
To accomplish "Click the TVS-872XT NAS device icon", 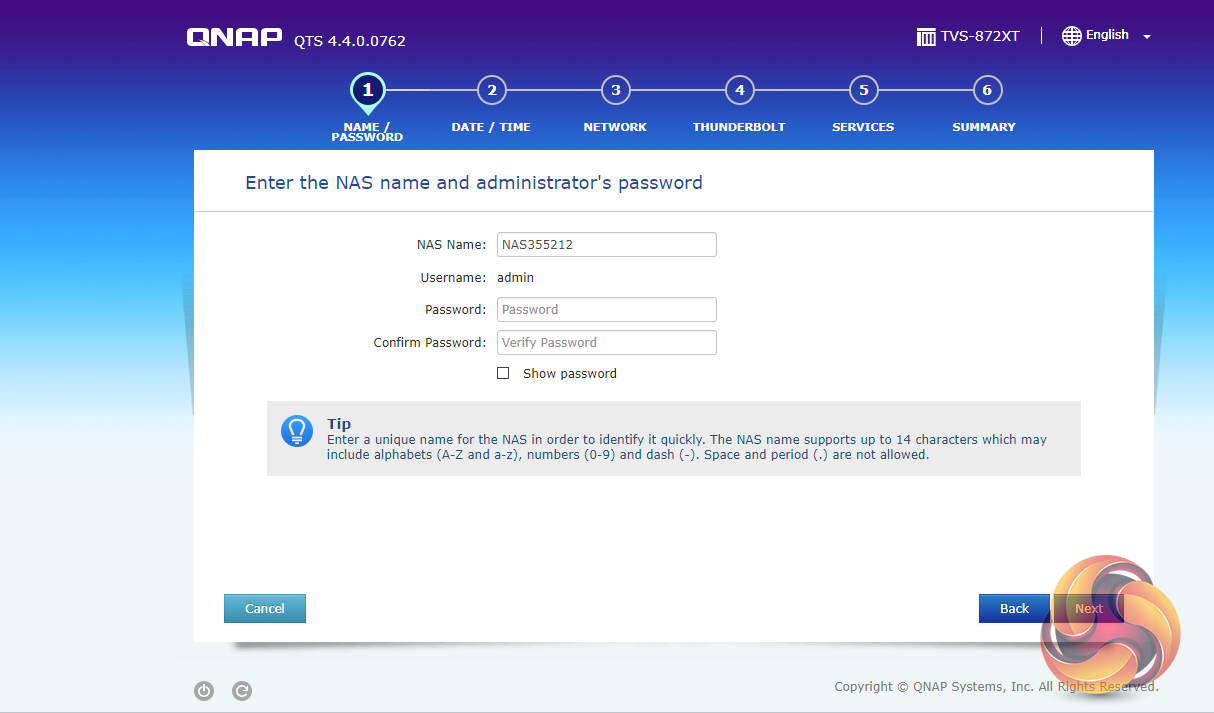I will (x=927, y=37).
